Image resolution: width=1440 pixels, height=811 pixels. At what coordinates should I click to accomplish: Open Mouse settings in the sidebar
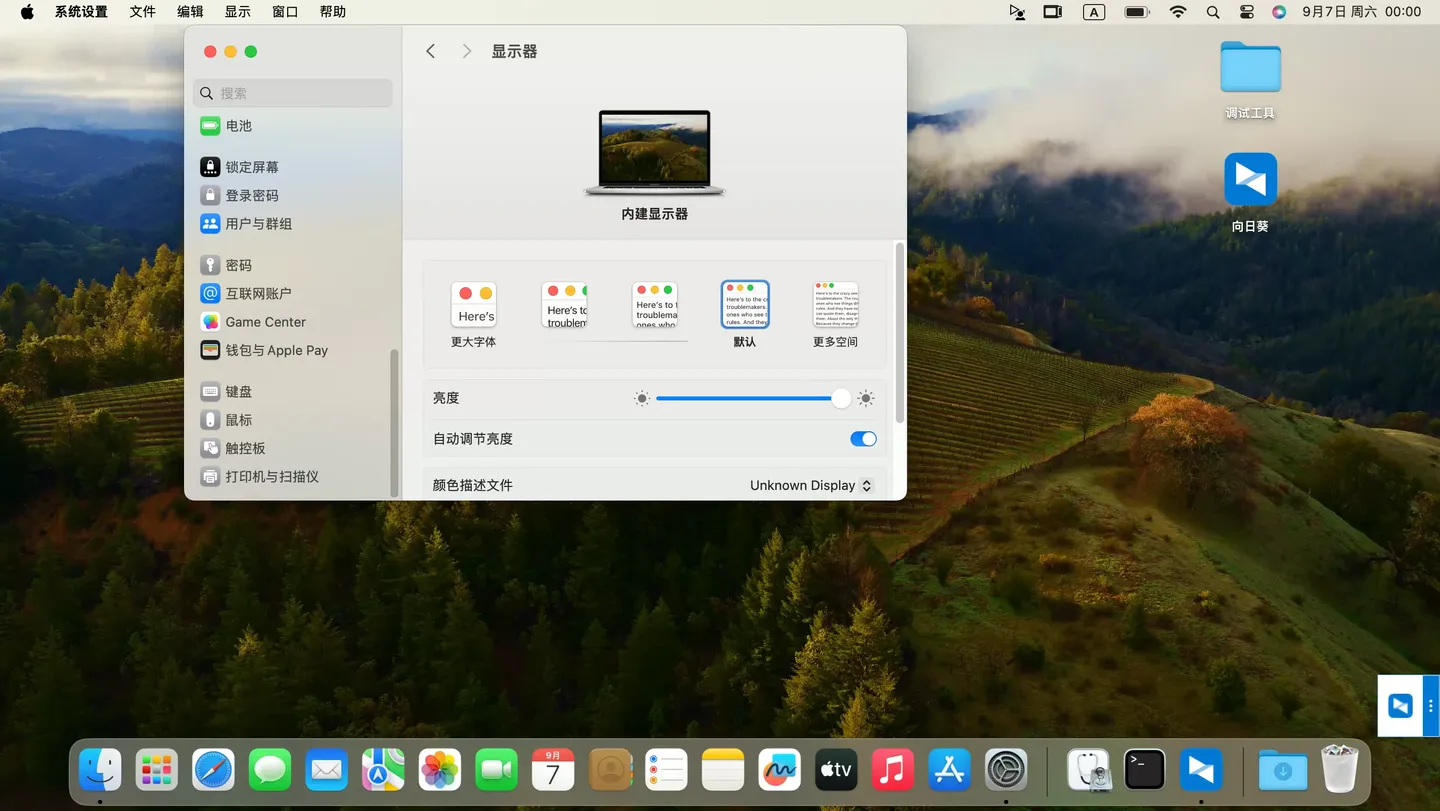pyautogui.click(x=237, y=419)
